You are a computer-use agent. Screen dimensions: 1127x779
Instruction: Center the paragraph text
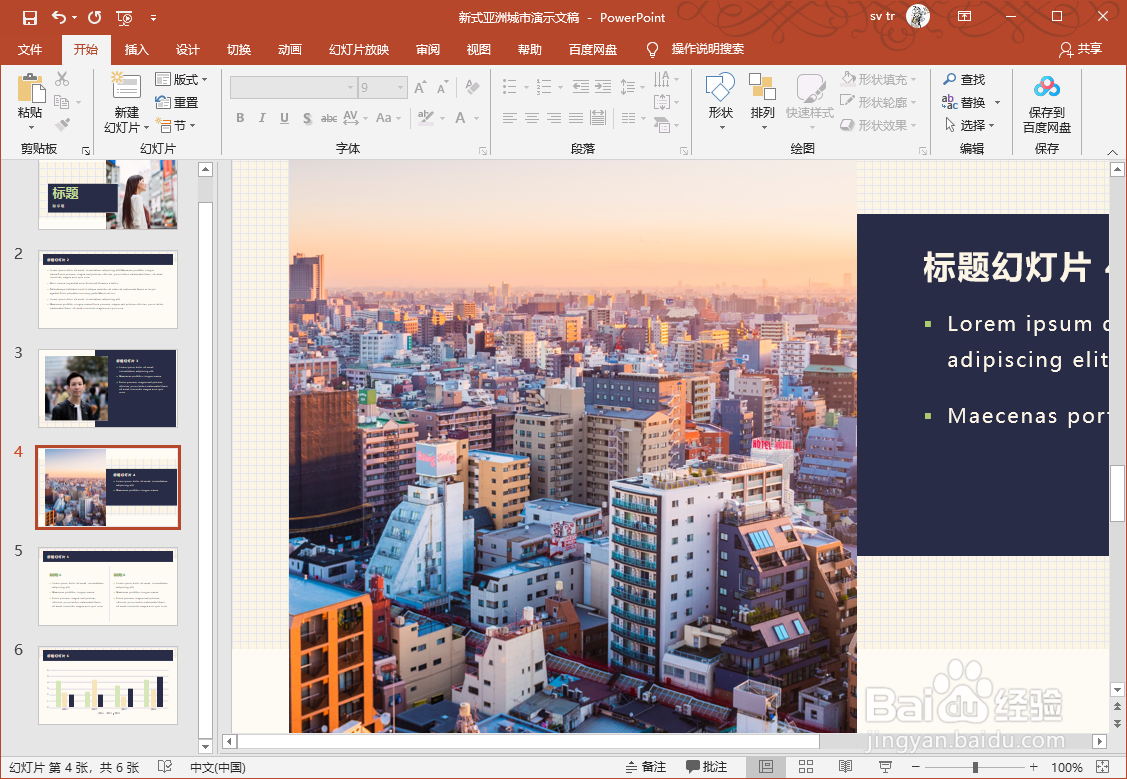(x=532, y=118)
